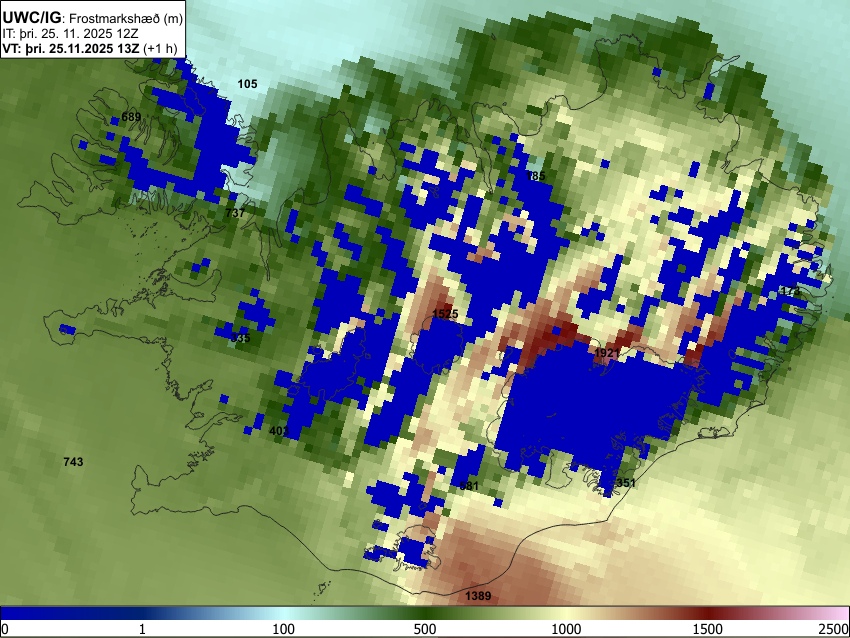The image size is (850, 638).
Task: Click the legend tick label 500
Action: coord(425,629)
